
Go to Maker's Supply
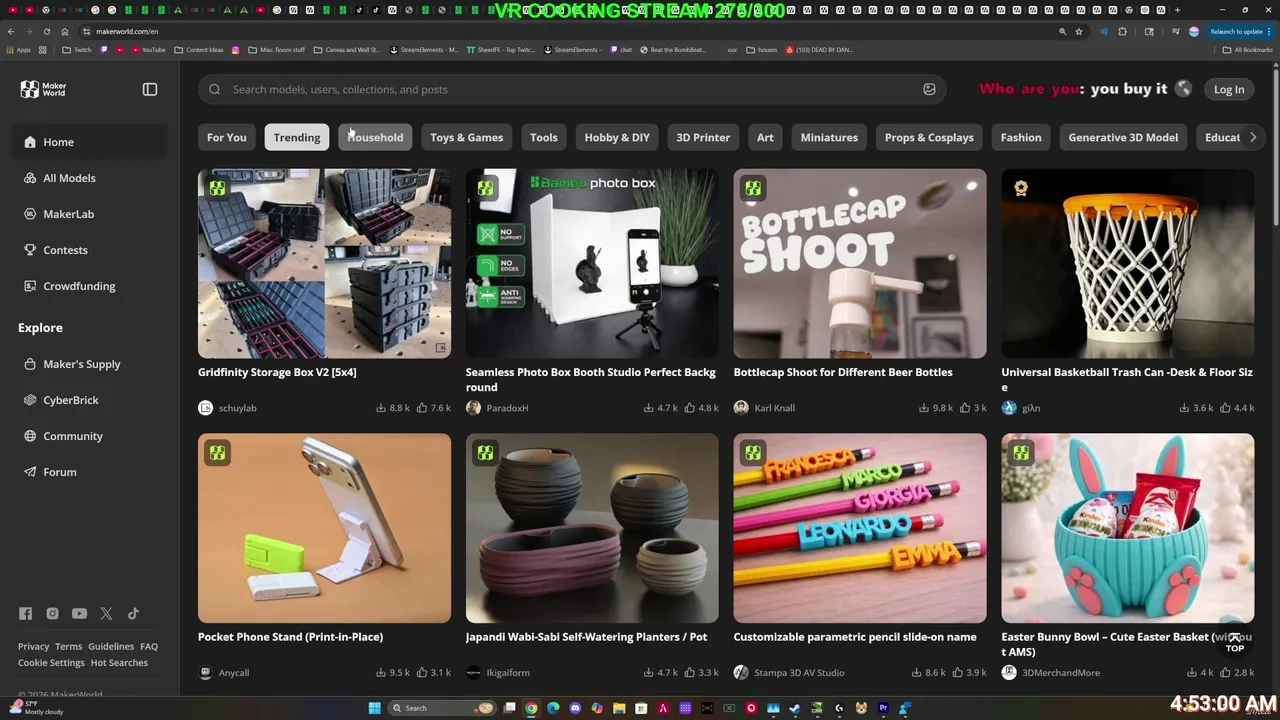pos(90,364)
